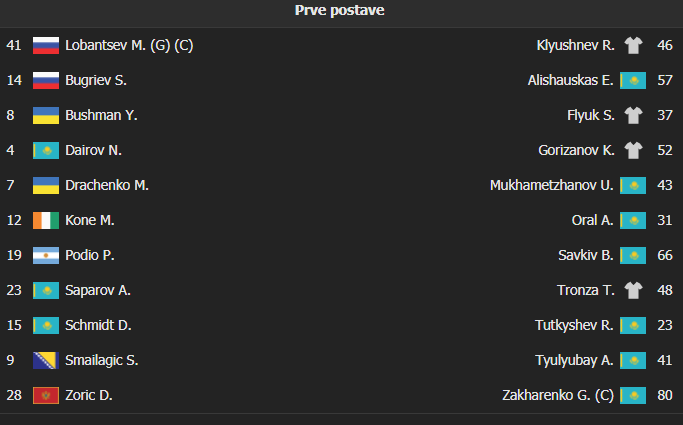Viewport: 683px width, 425px height.
Task: Click the Ukrainian flag next to Bushman Y.
Action: tap(46, 115)
